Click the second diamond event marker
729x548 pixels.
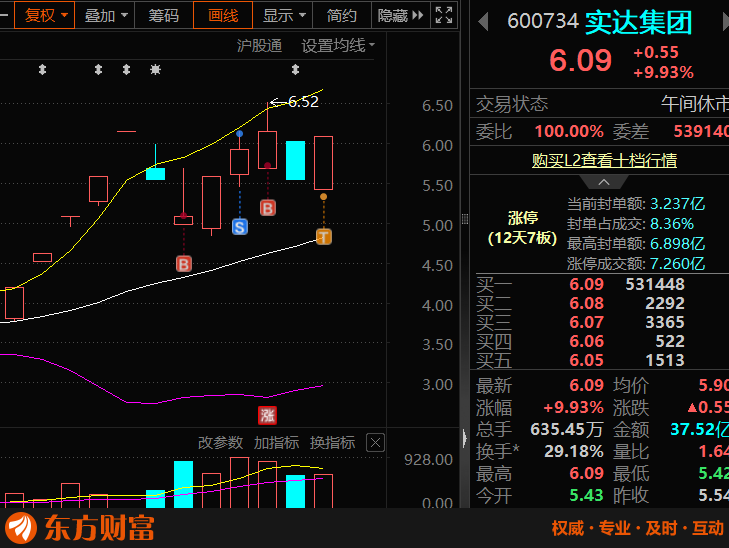point(98,70)
